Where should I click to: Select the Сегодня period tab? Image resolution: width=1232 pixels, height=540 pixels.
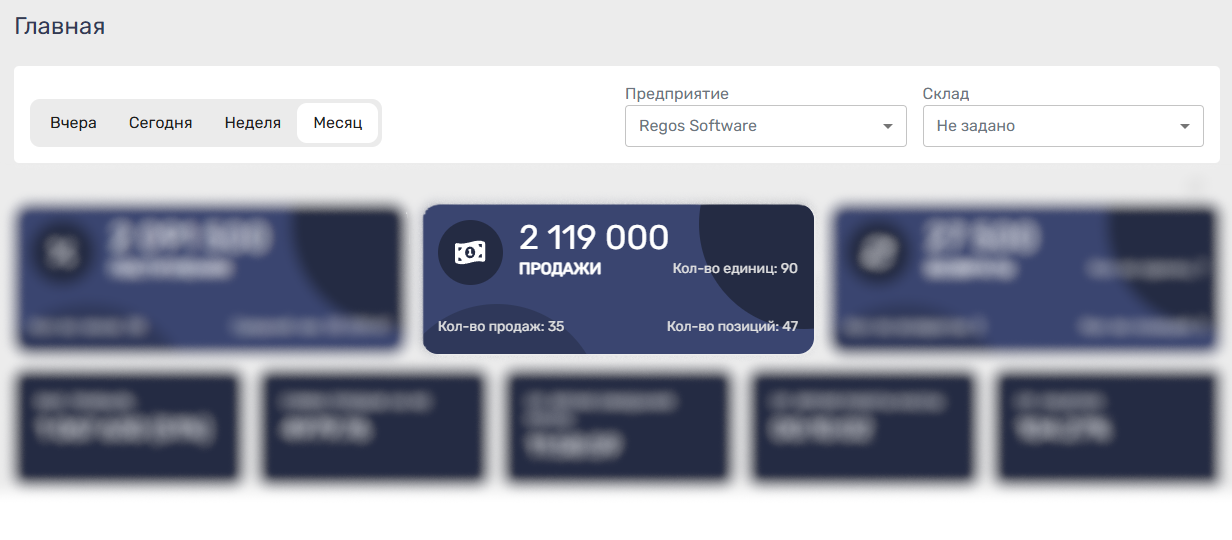point(160,123)
